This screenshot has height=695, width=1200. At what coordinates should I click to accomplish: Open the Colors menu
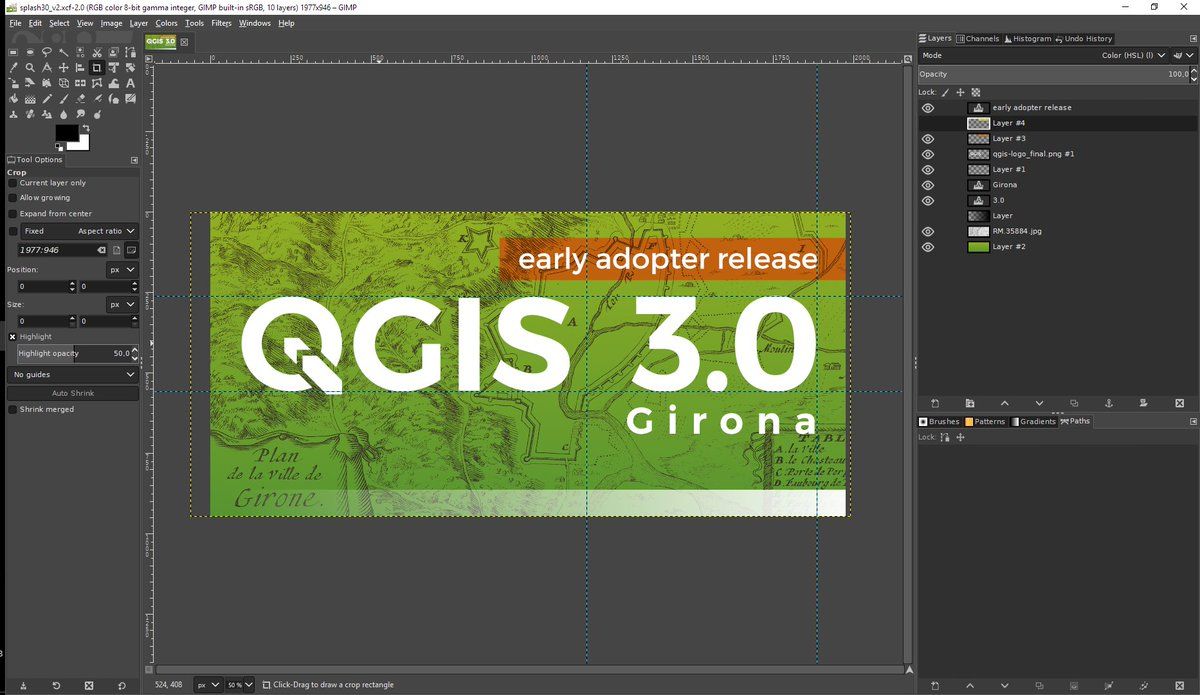pos(166,23)
